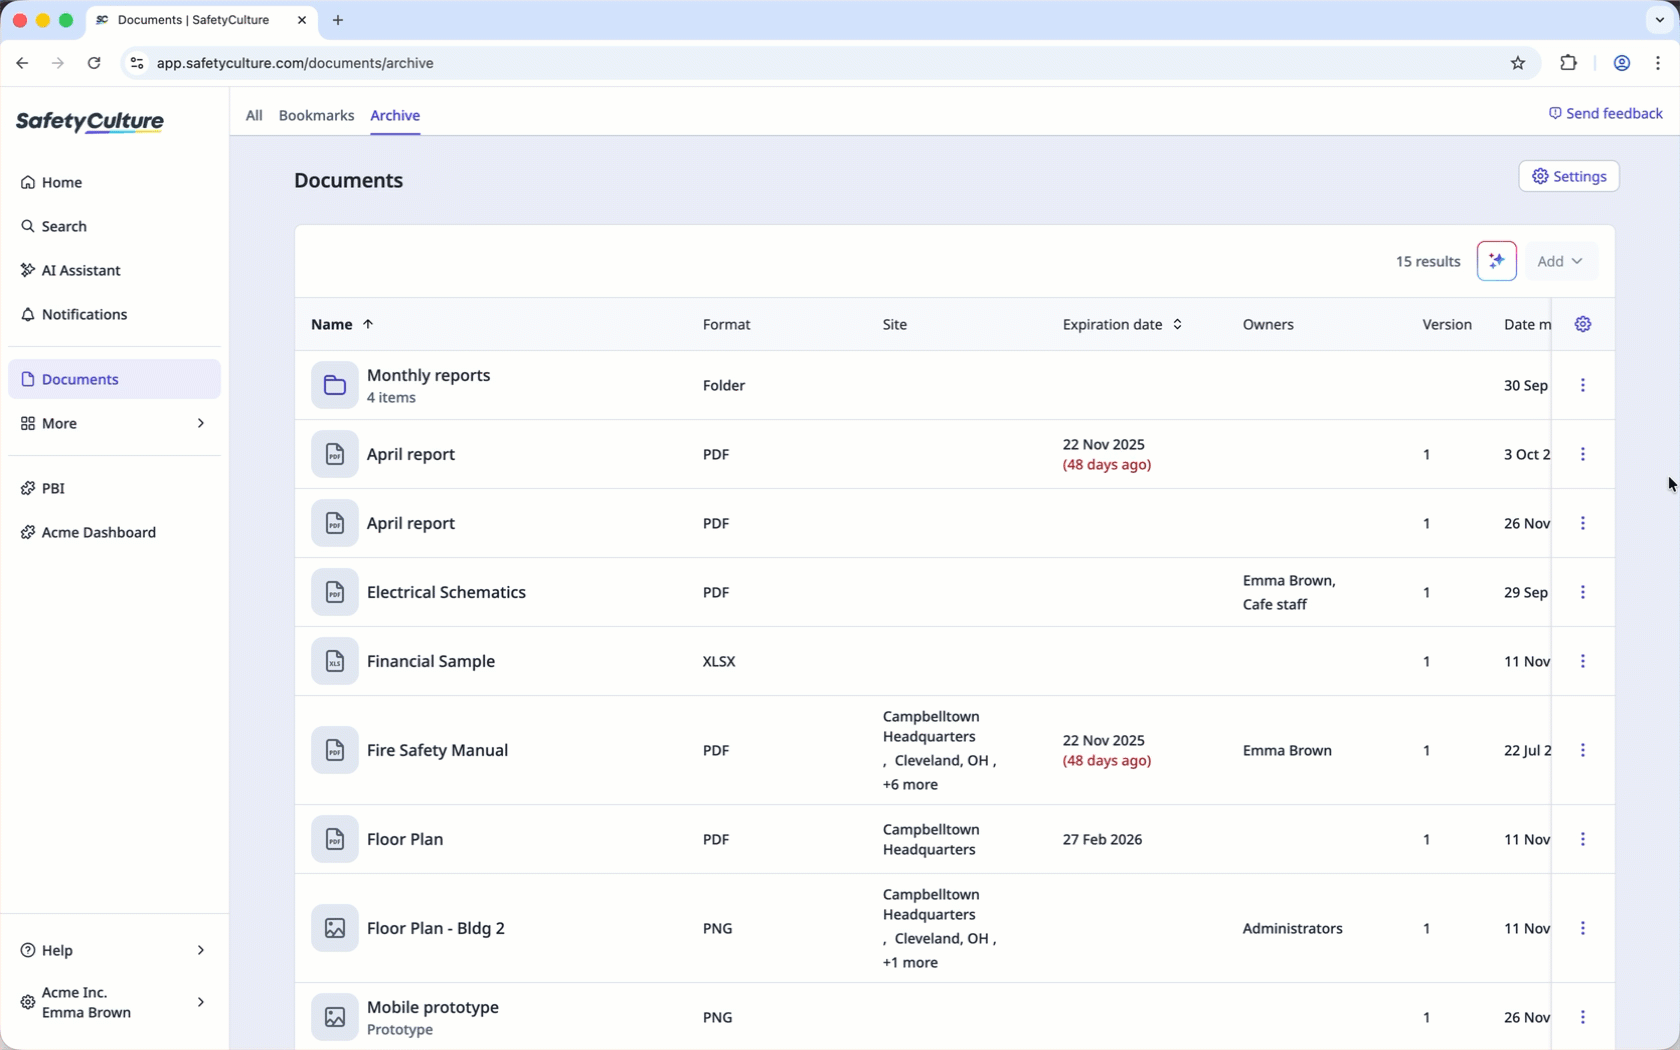Click 'Administrators' owner cell
The width and height of the screenshot is (1680, 1050).
pos(1293,928)
